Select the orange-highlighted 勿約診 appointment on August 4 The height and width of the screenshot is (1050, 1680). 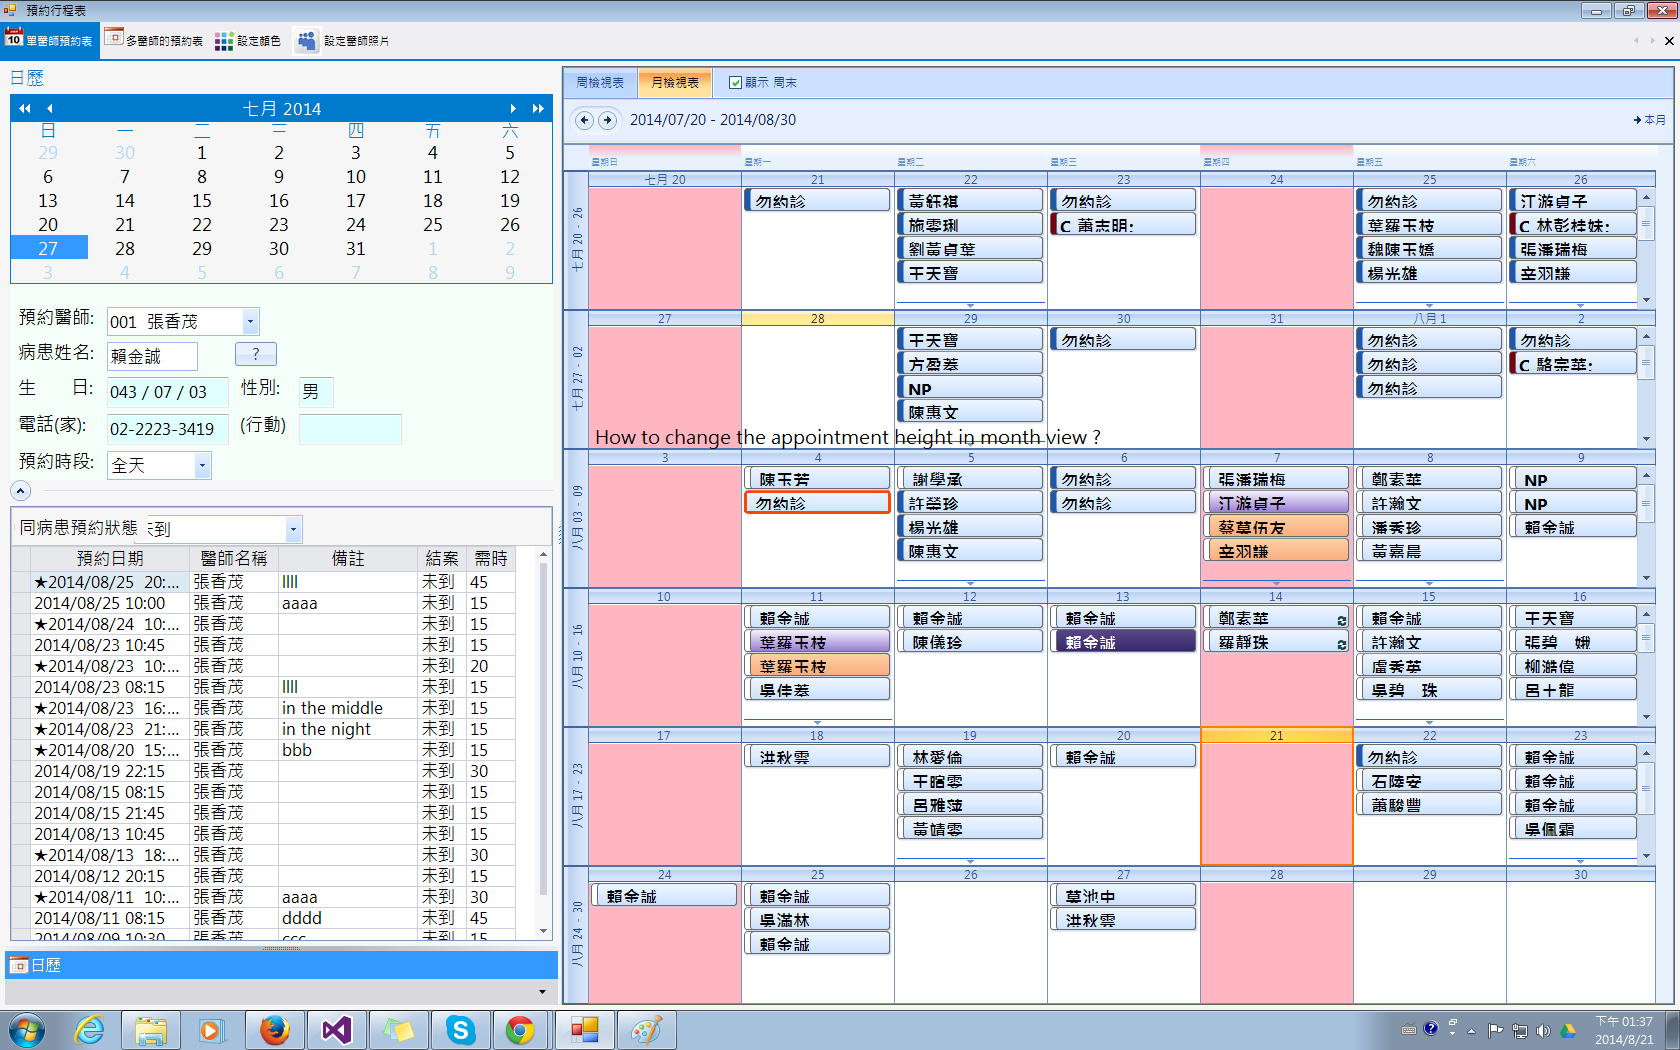click(x=817, y=503)
